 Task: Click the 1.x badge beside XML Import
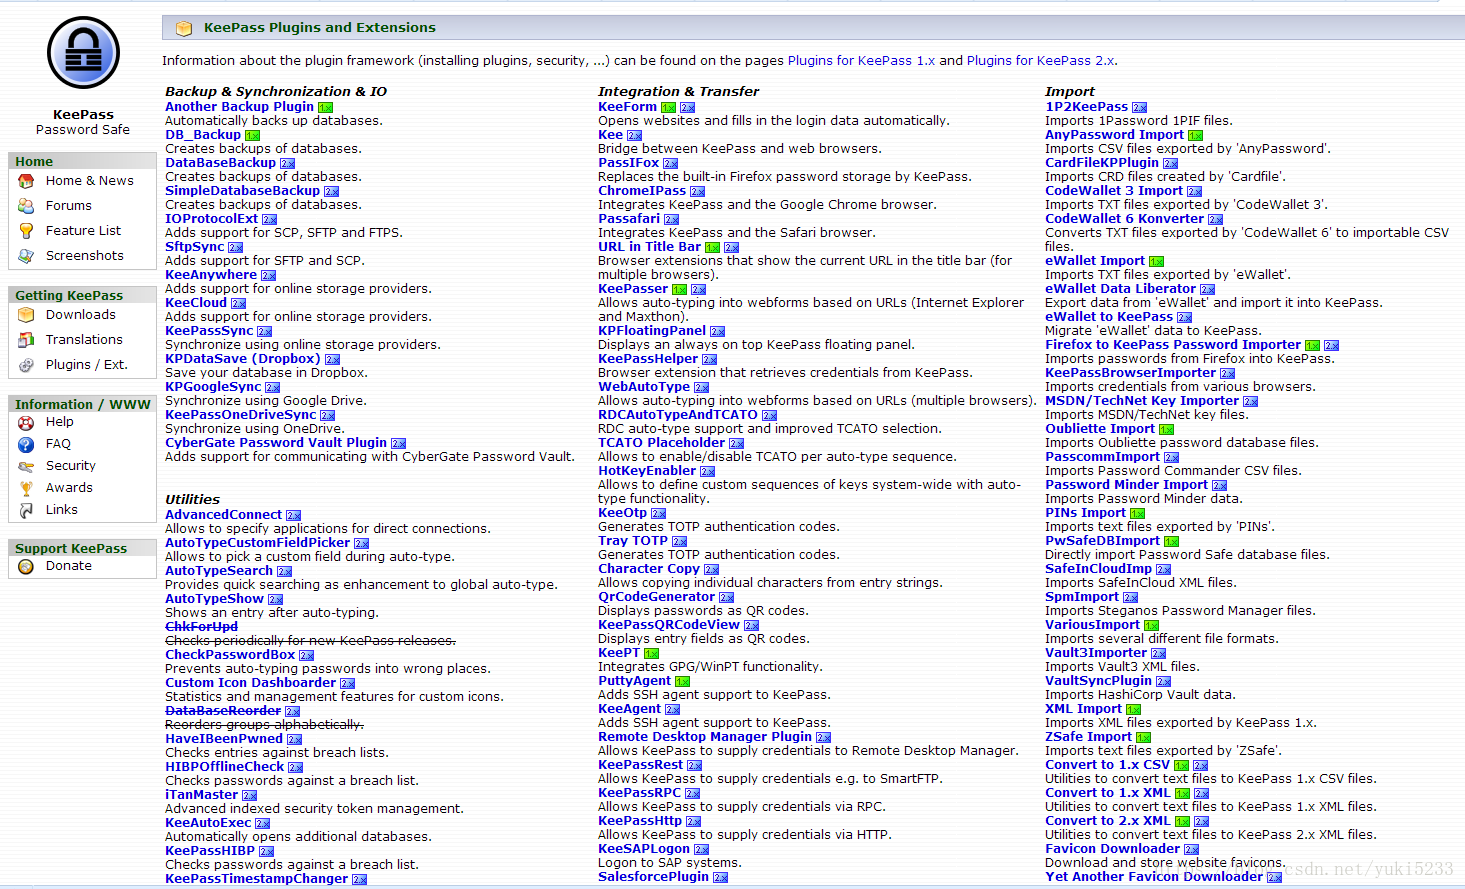[1133, 709]
